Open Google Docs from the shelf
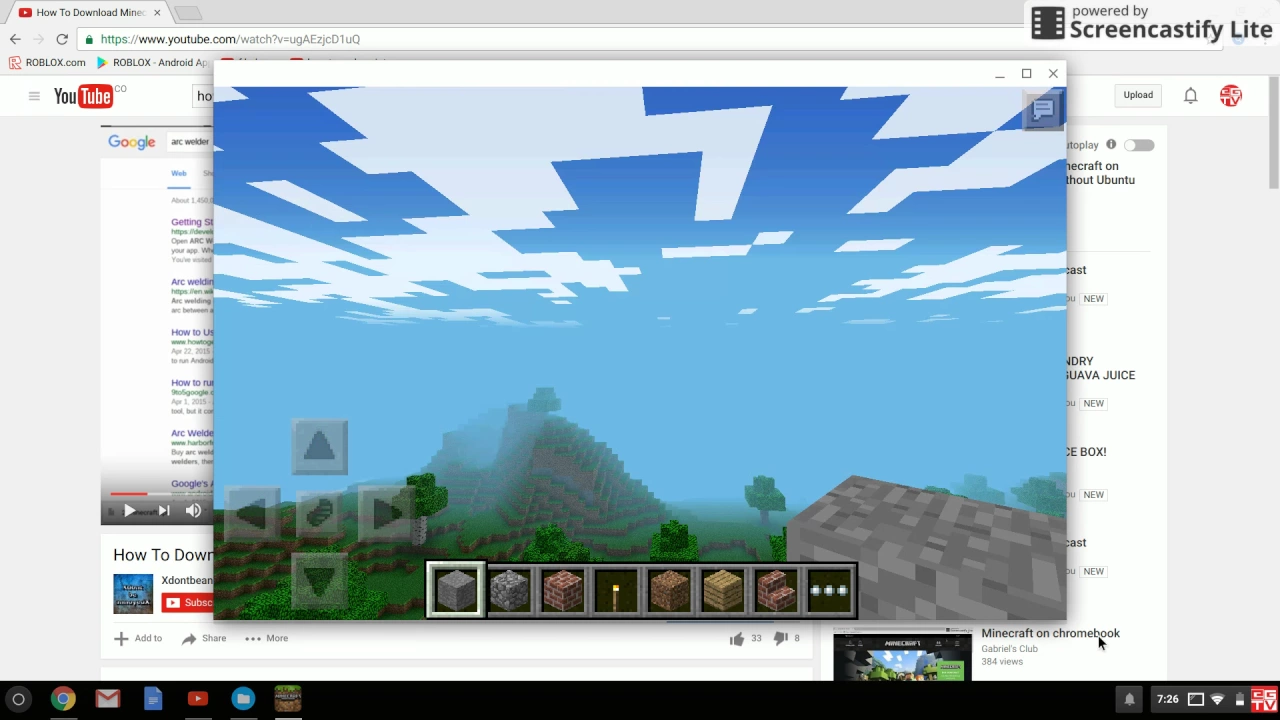Viewport: 1280px width, 720px height. [x=153, y=699]
